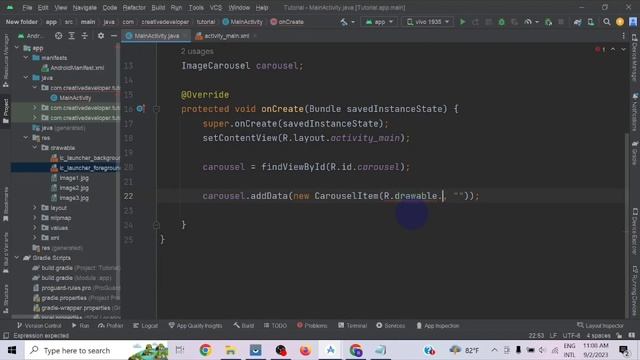Click the override gutter icon on line 16
The width and height of the screenshot is (640, 360).
(140, 109)
